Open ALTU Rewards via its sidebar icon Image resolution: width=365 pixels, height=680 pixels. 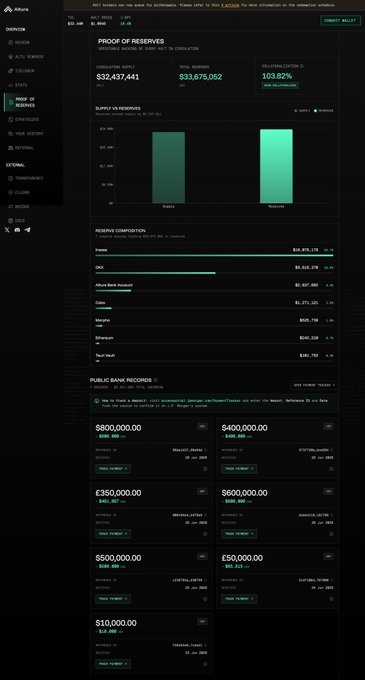pos(11,57)
